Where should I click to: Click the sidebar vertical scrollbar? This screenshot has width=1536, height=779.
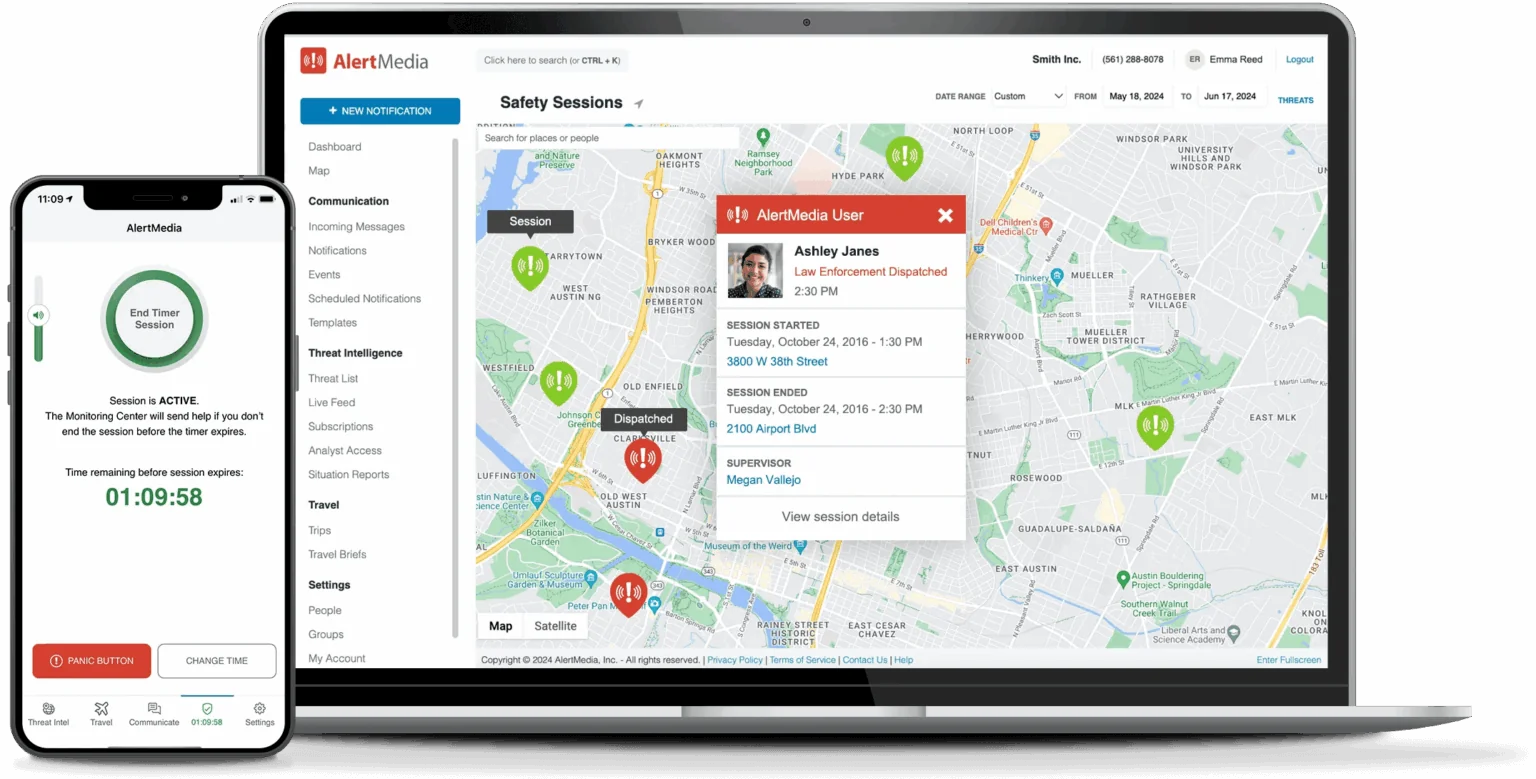[455, 390]
